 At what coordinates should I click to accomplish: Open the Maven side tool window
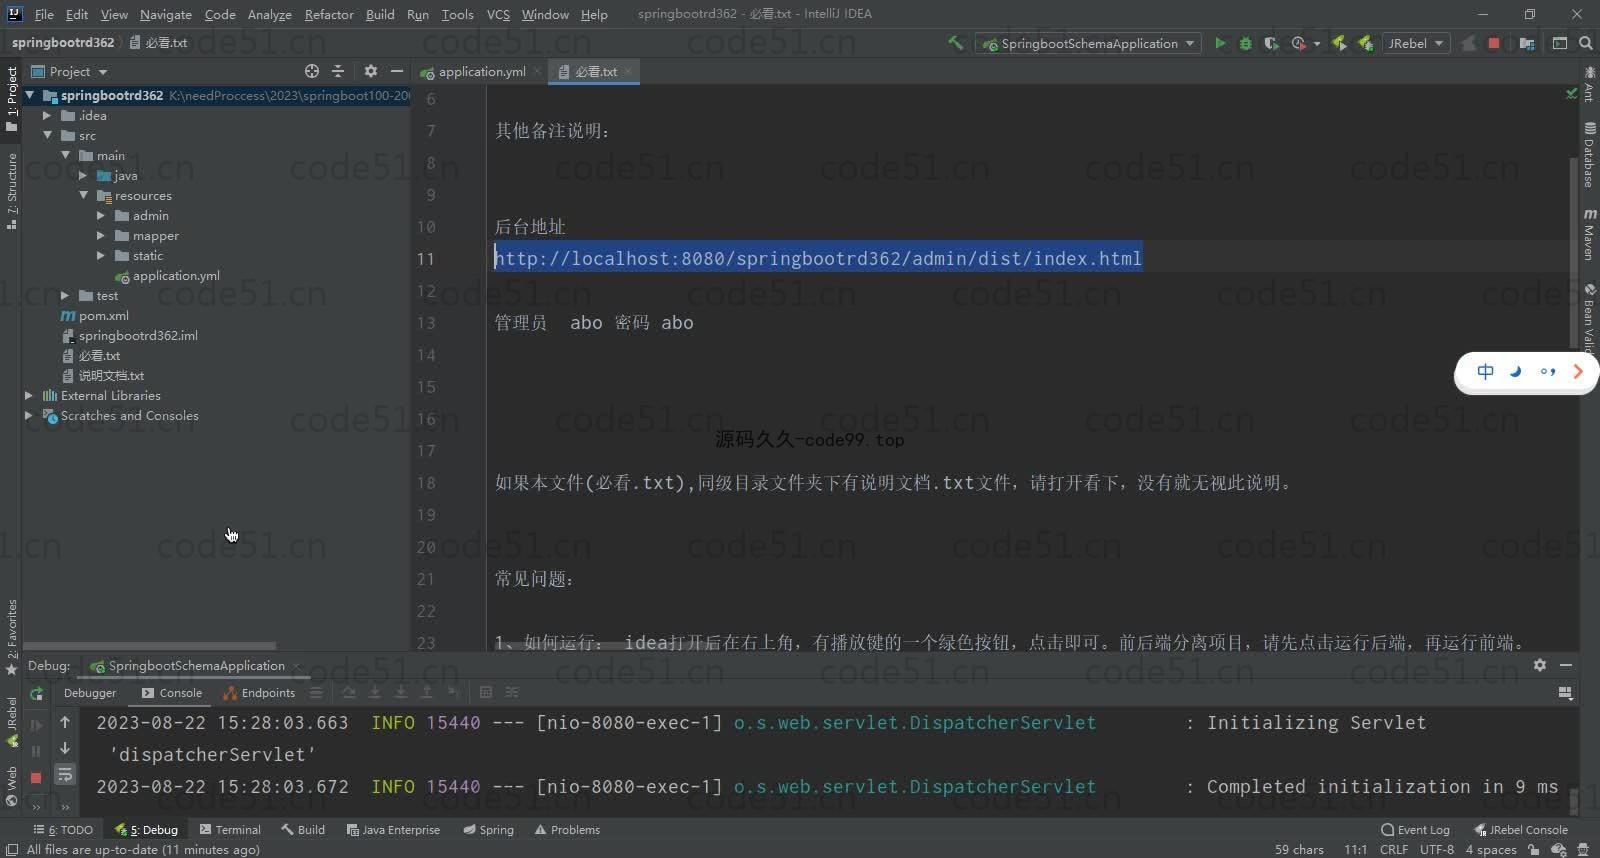pyautogui.click(x=1589, y=234)
